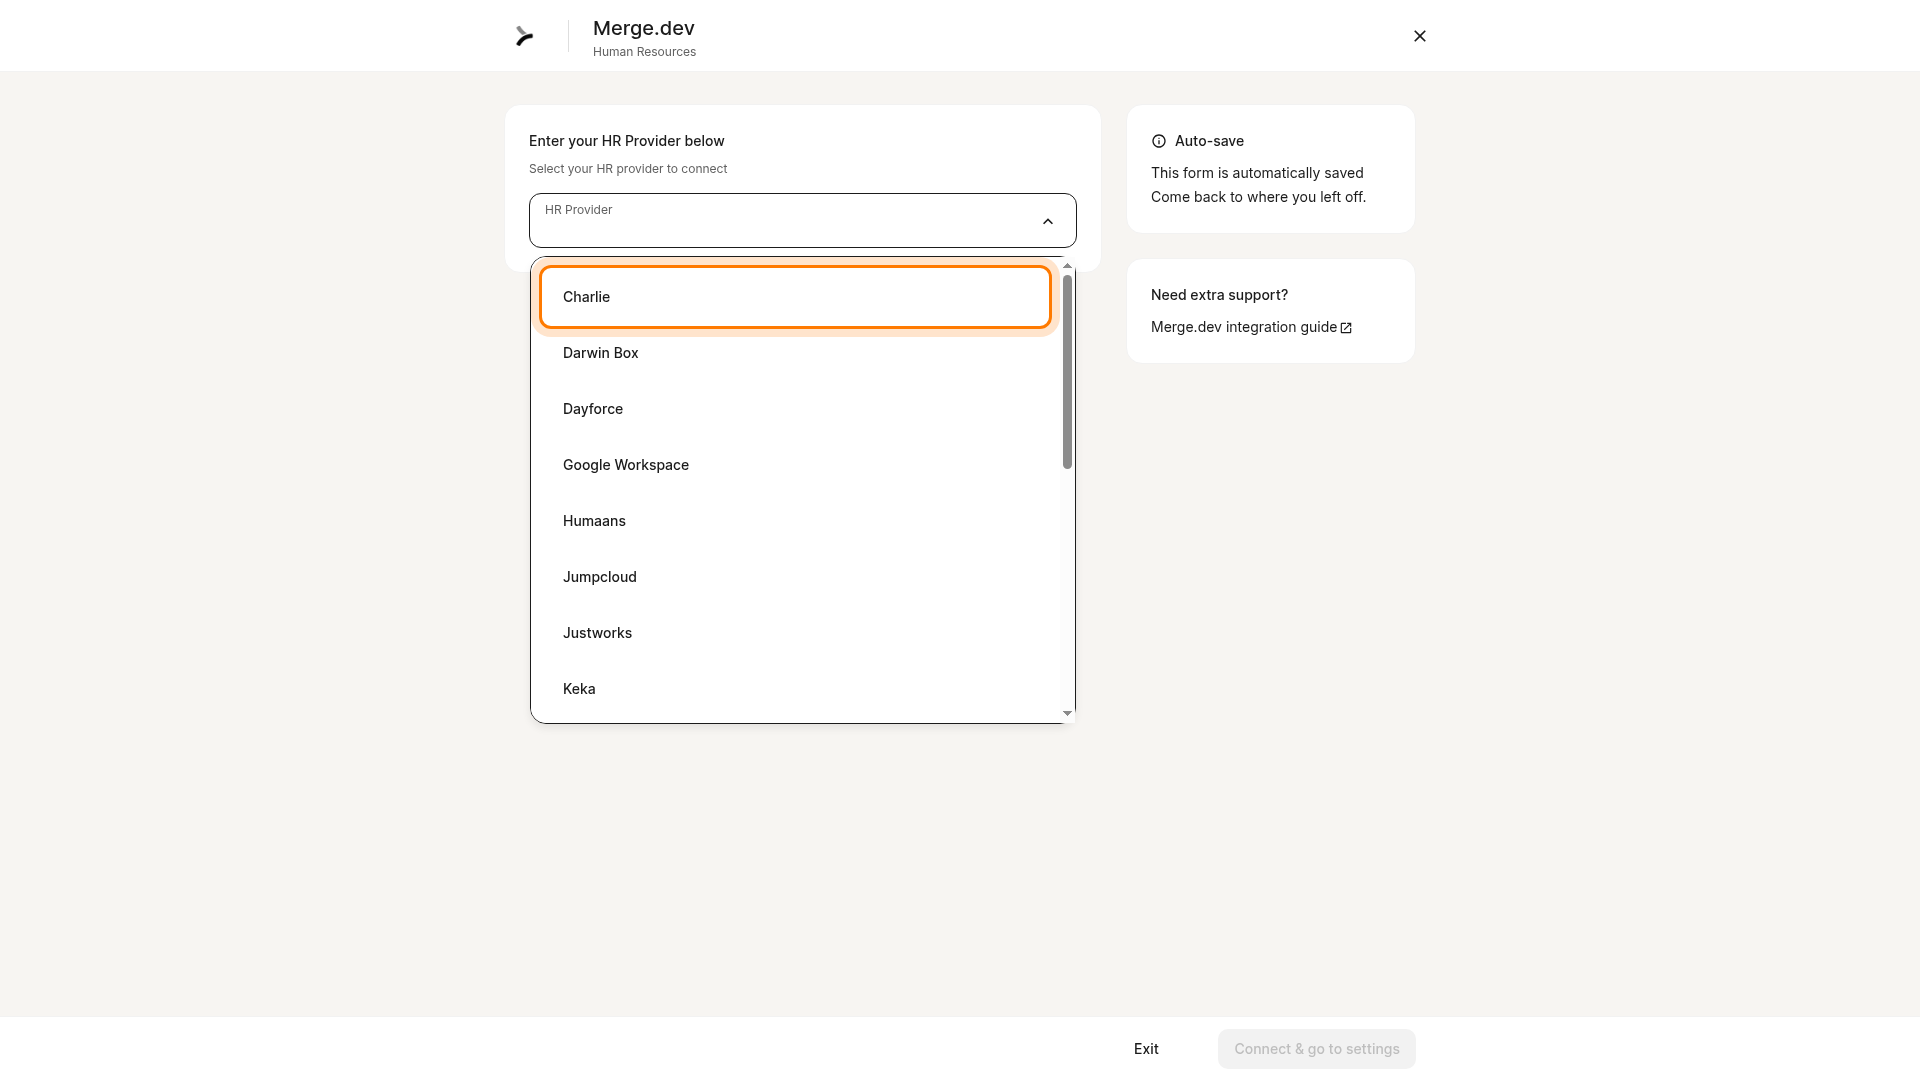Pick Justworks from the list
This screenshot has height=1080, width=1920.
795,633
